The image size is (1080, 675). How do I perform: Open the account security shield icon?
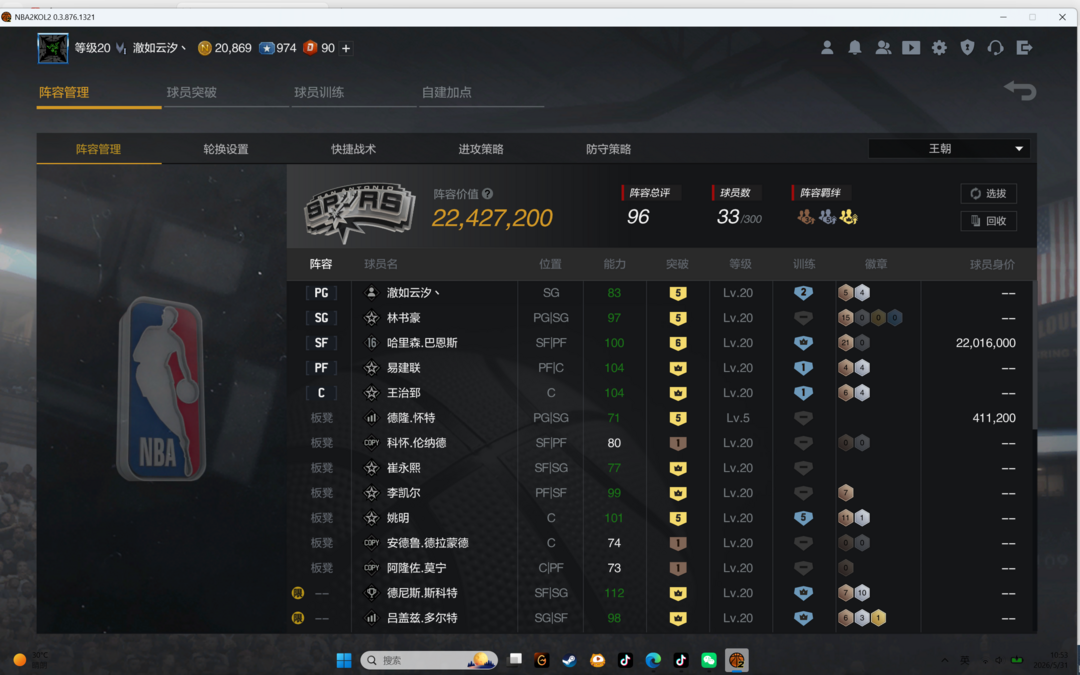(967, 48)
